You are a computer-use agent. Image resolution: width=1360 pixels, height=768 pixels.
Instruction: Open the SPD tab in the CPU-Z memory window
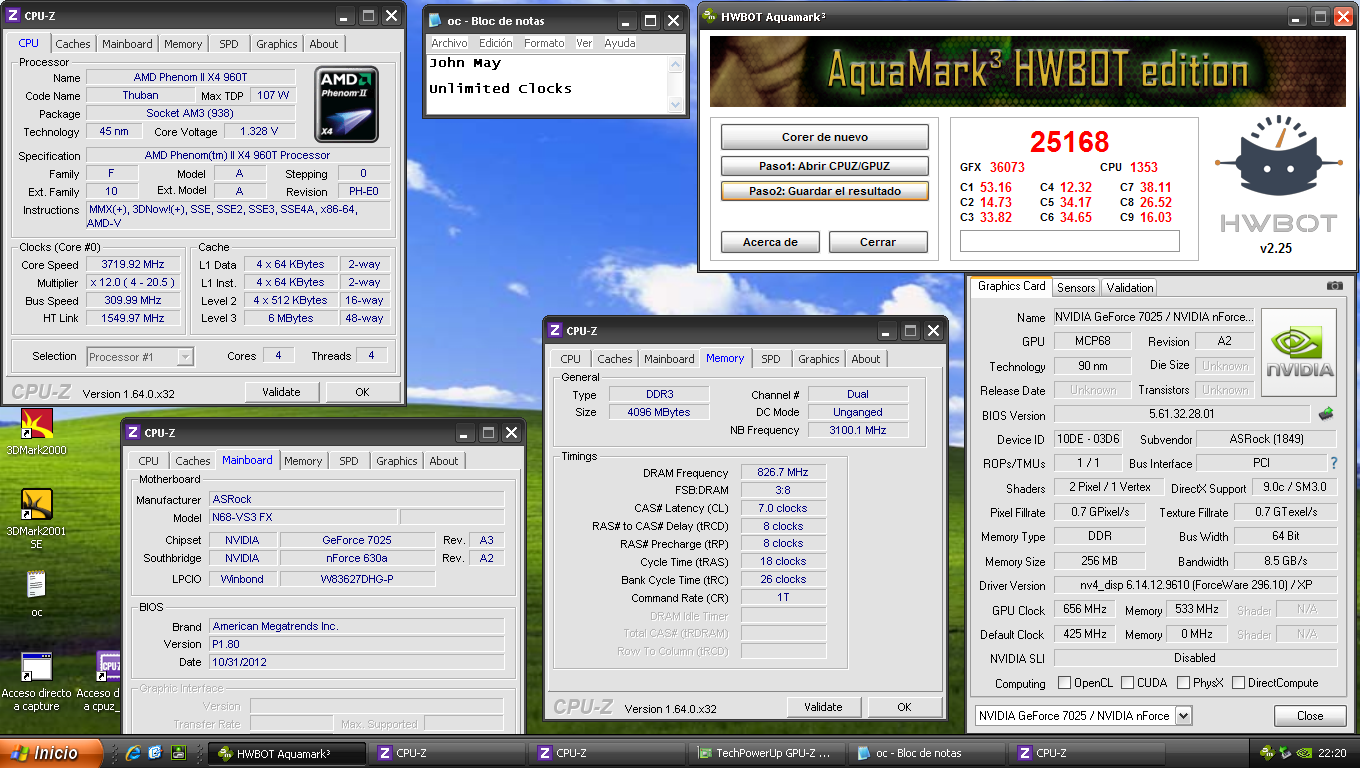click(x=770, y=359)
